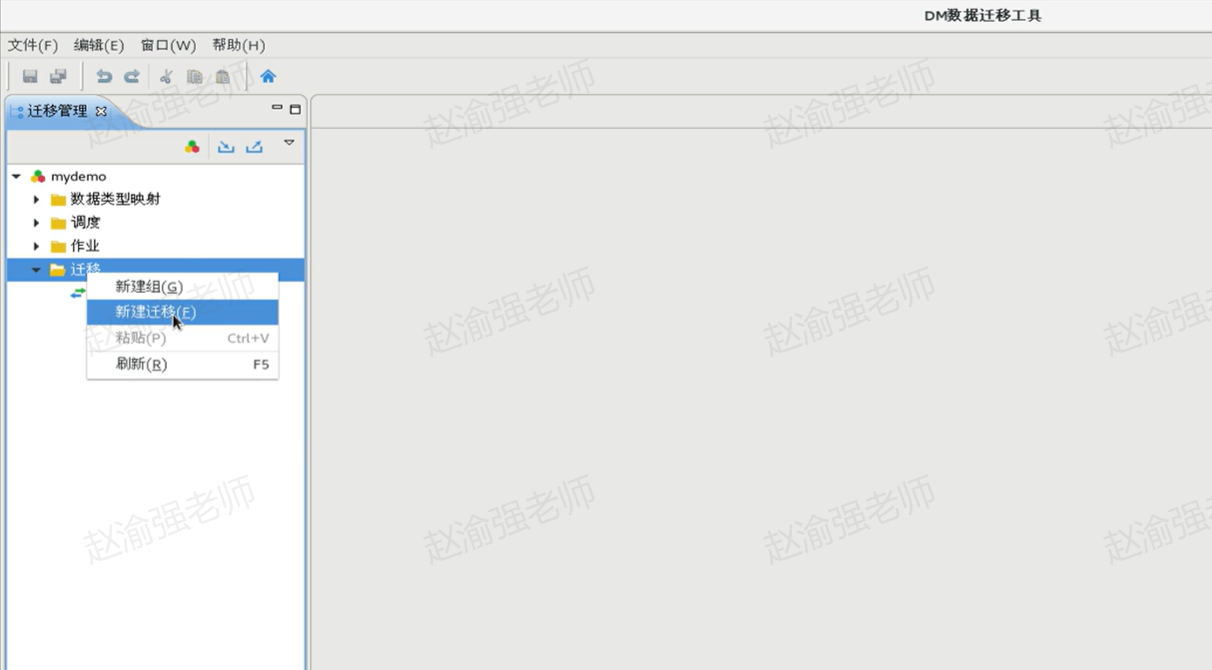Choose 新建迁移(F) from context menu
1212x670 pixels.
pos(183,312)
